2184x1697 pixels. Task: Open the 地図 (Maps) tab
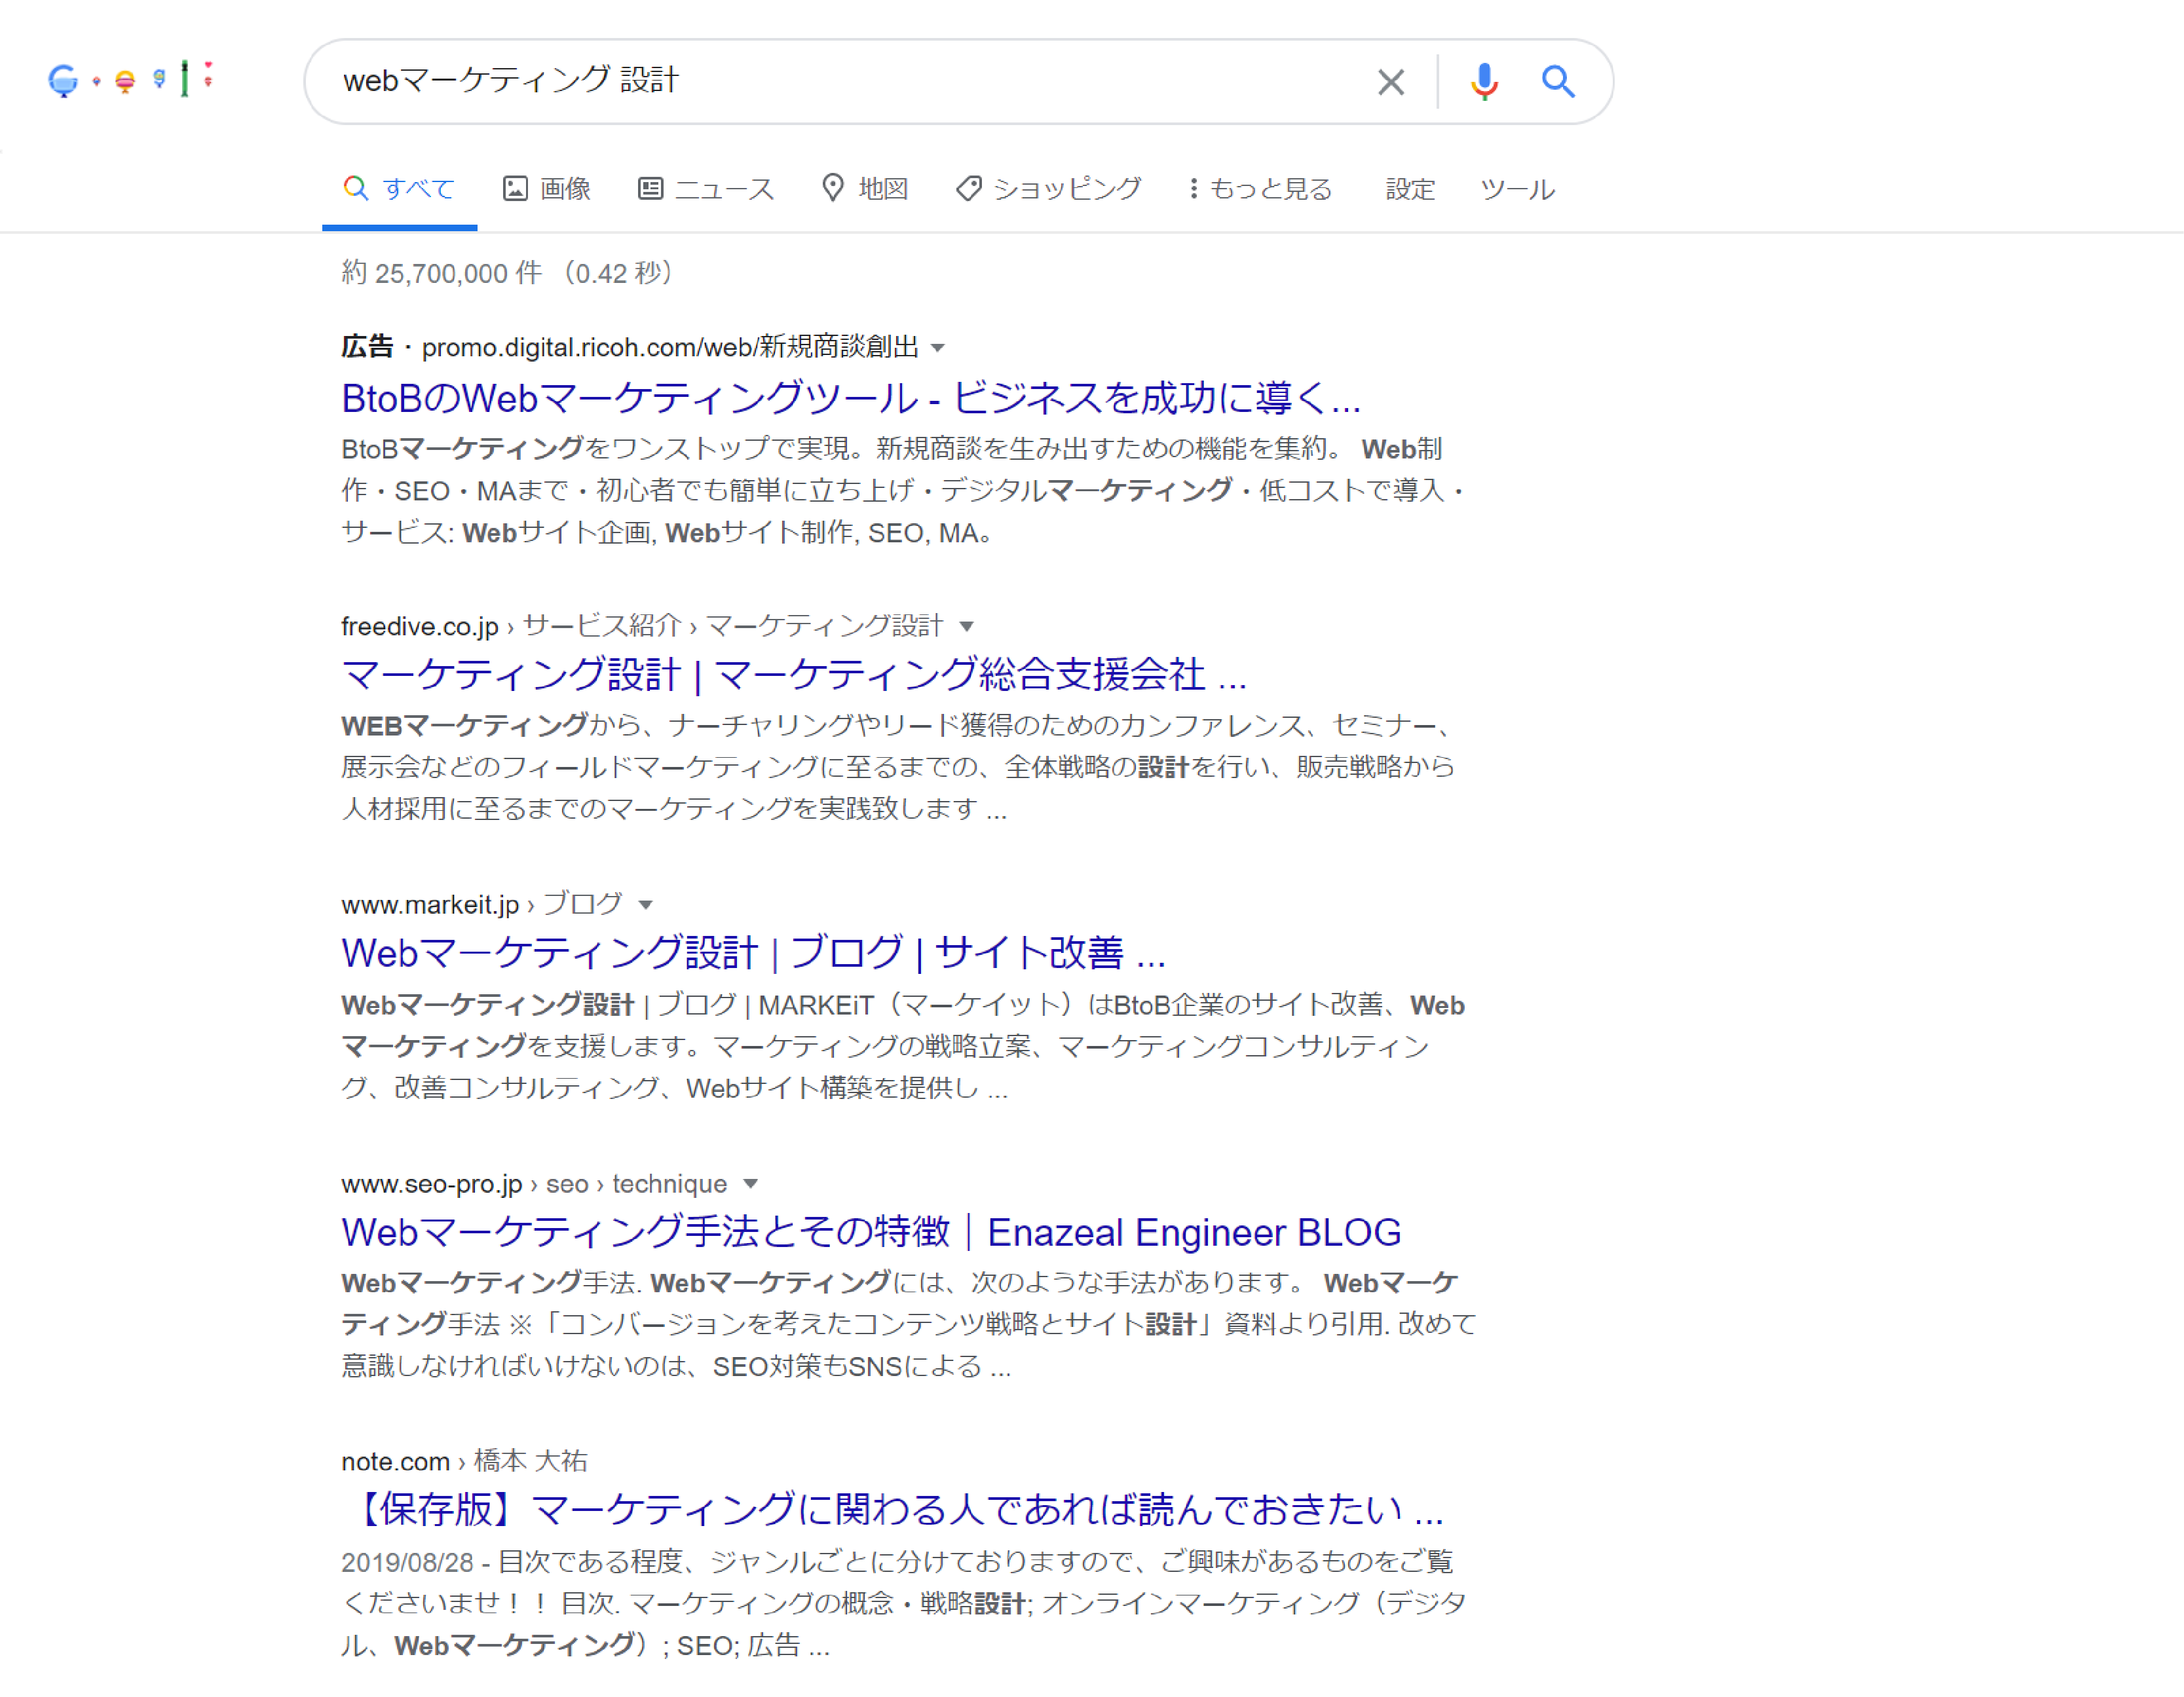pyautogui.click(x=865, y=189)
